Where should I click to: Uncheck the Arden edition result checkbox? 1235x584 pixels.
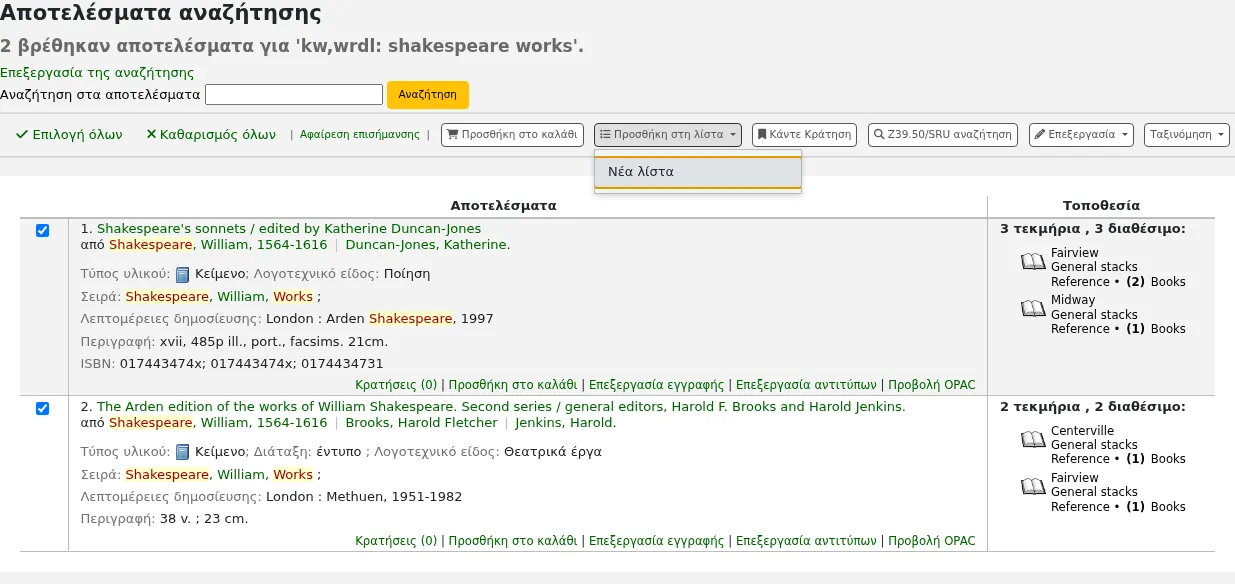click(x=42, y=409)
